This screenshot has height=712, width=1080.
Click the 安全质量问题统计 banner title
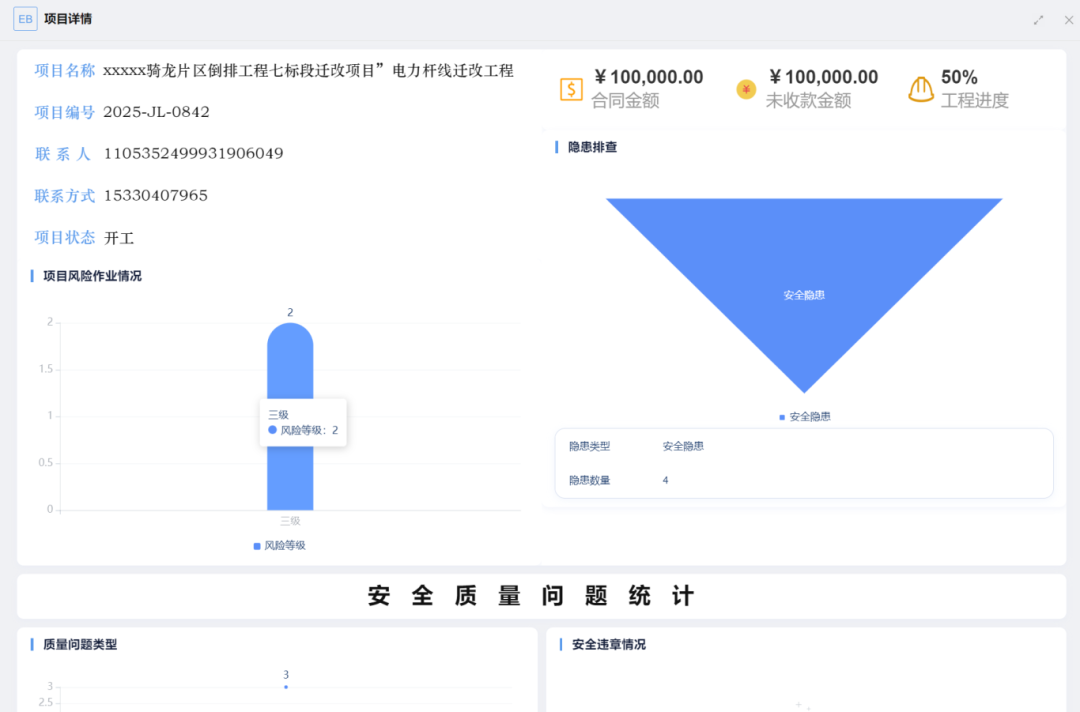point(532,596)
